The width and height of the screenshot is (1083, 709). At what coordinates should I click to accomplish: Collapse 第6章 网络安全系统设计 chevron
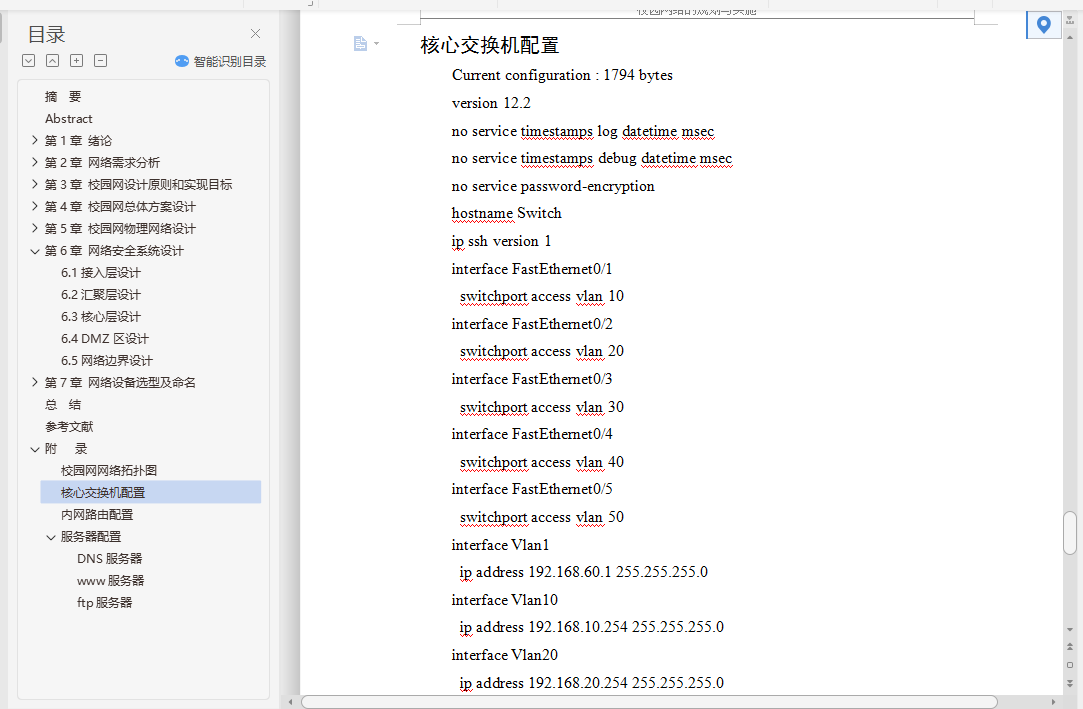35,251
